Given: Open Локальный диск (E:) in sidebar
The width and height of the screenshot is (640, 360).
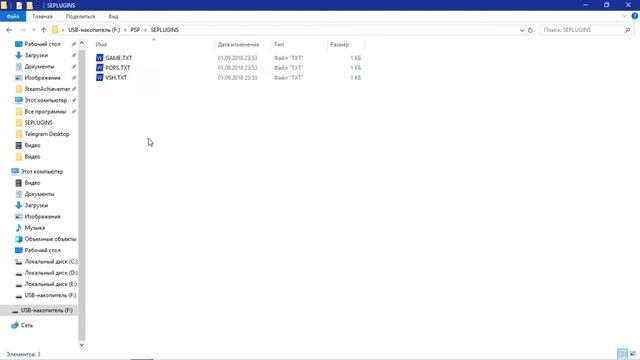Looking at the screenshot, I should (x=51, y=284).
